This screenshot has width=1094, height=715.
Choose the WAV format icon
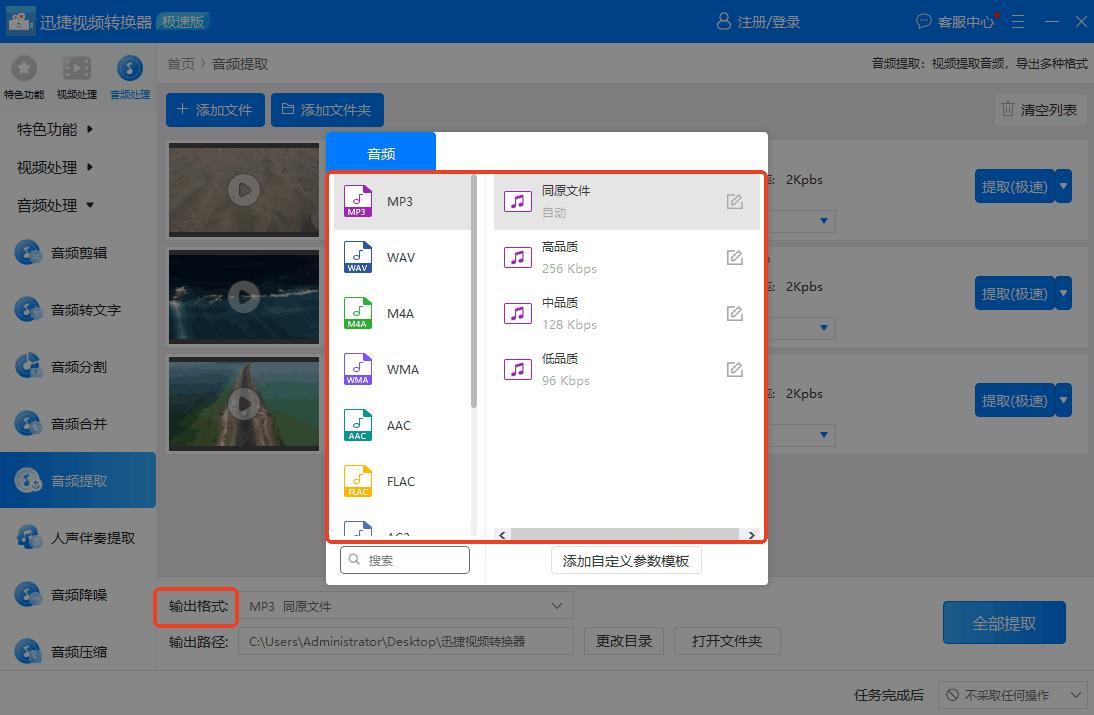coord(358,257)
